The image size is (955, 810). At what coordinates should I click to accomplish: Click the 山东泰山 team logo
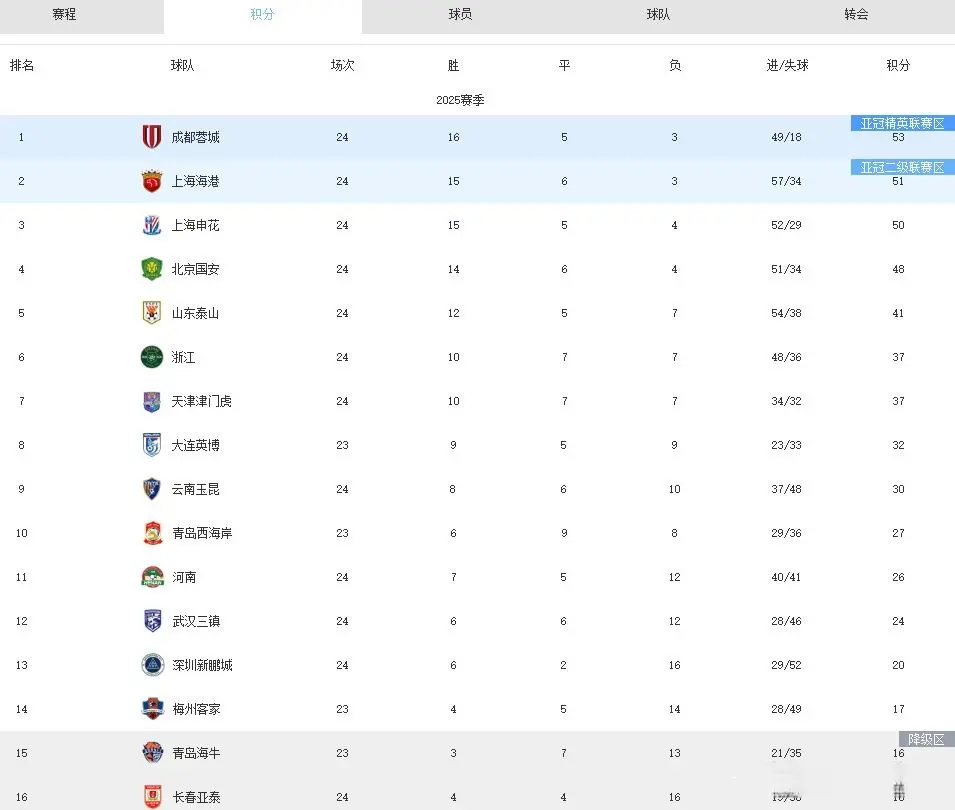pyautogui.click(x=150, y=313)
